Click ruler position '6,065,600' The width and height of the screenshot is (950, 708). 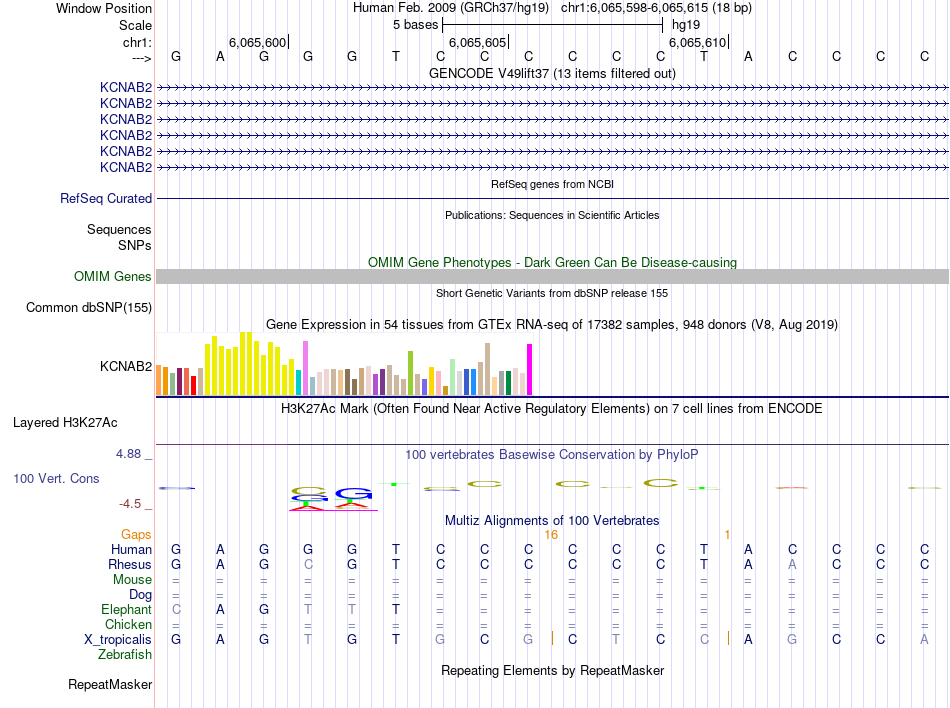257,42
